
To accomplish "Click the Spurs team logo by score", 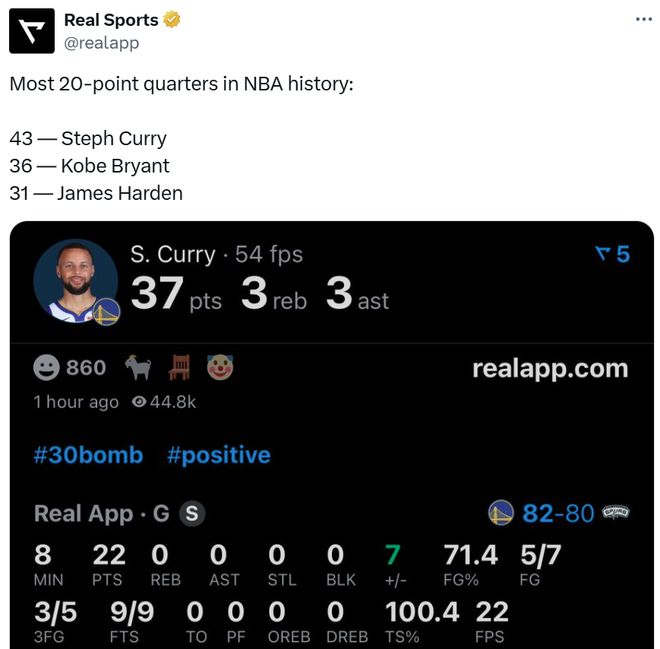I will pos(615,513).
